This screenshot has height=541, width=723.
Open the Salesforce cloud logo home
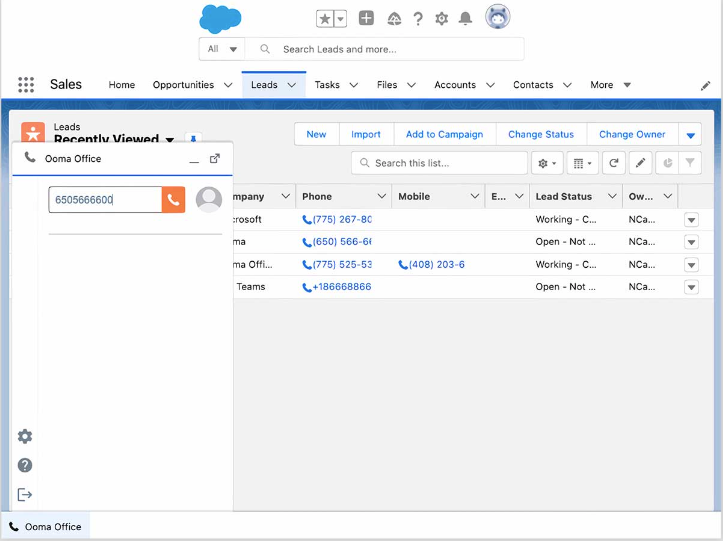[220, 19]
